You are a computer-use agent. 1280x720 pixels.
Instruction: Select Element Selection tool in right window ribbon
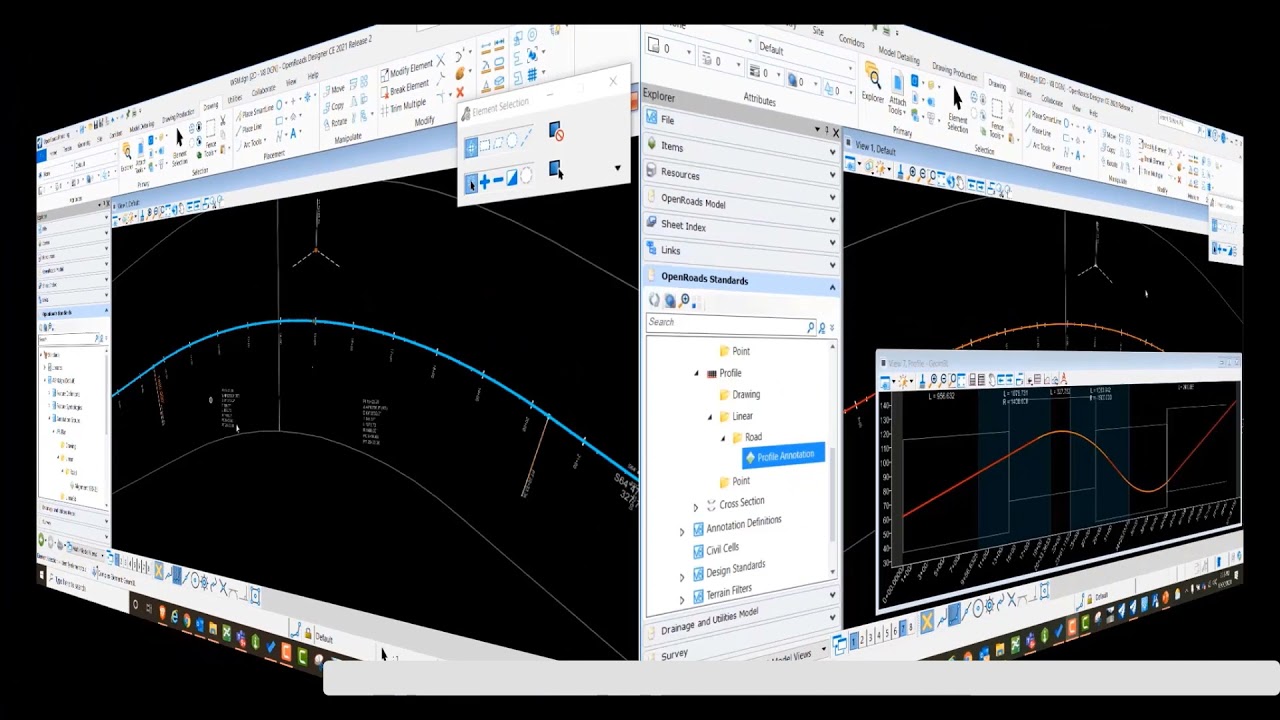(957, 108)
